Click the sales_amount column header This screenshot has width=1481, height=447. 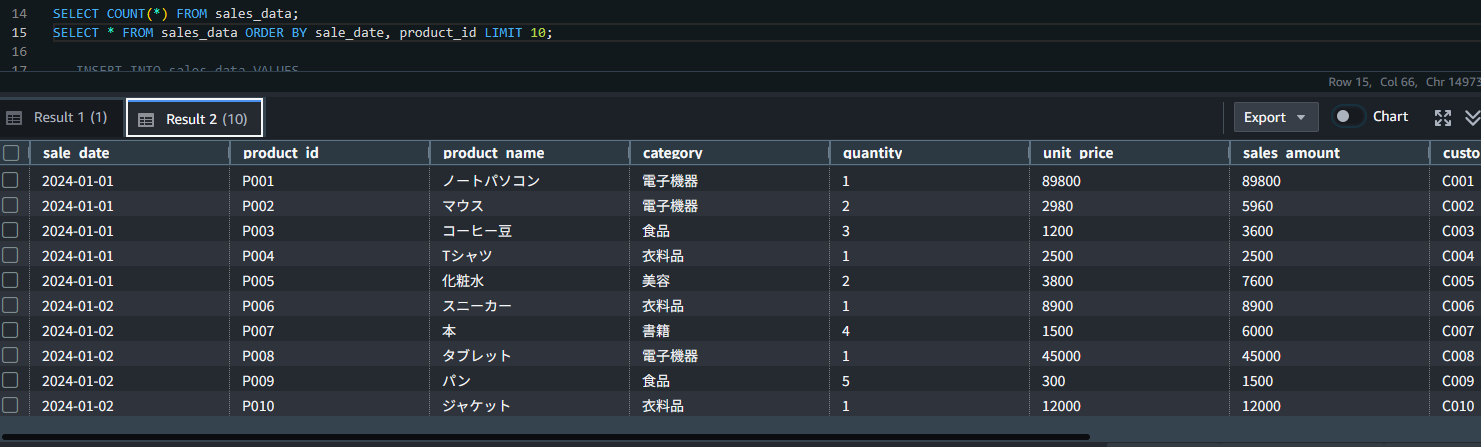pyautogui.click(x=1330, y=153)
